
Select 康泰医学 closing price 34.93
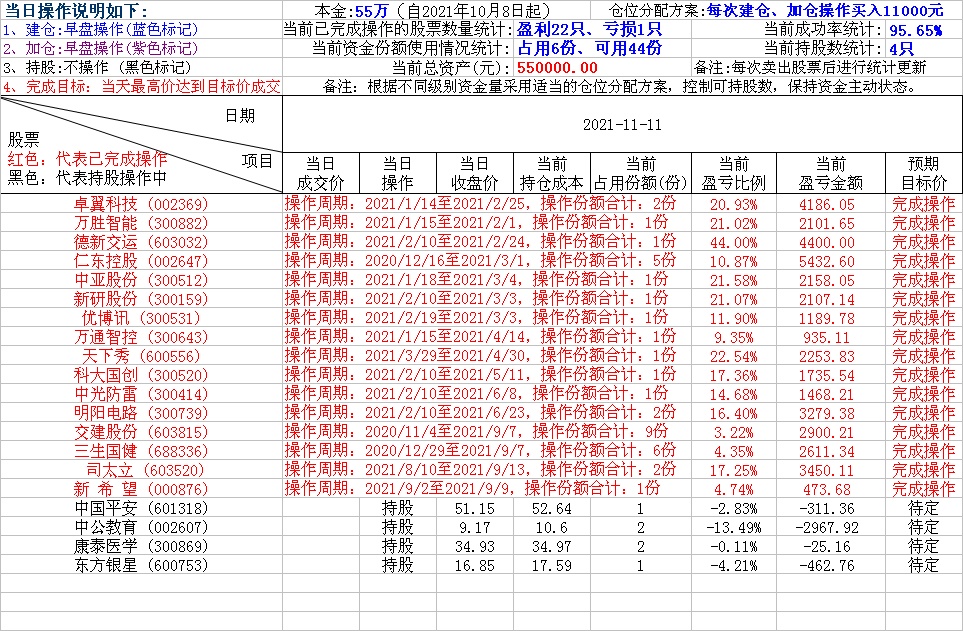(475, 547)
